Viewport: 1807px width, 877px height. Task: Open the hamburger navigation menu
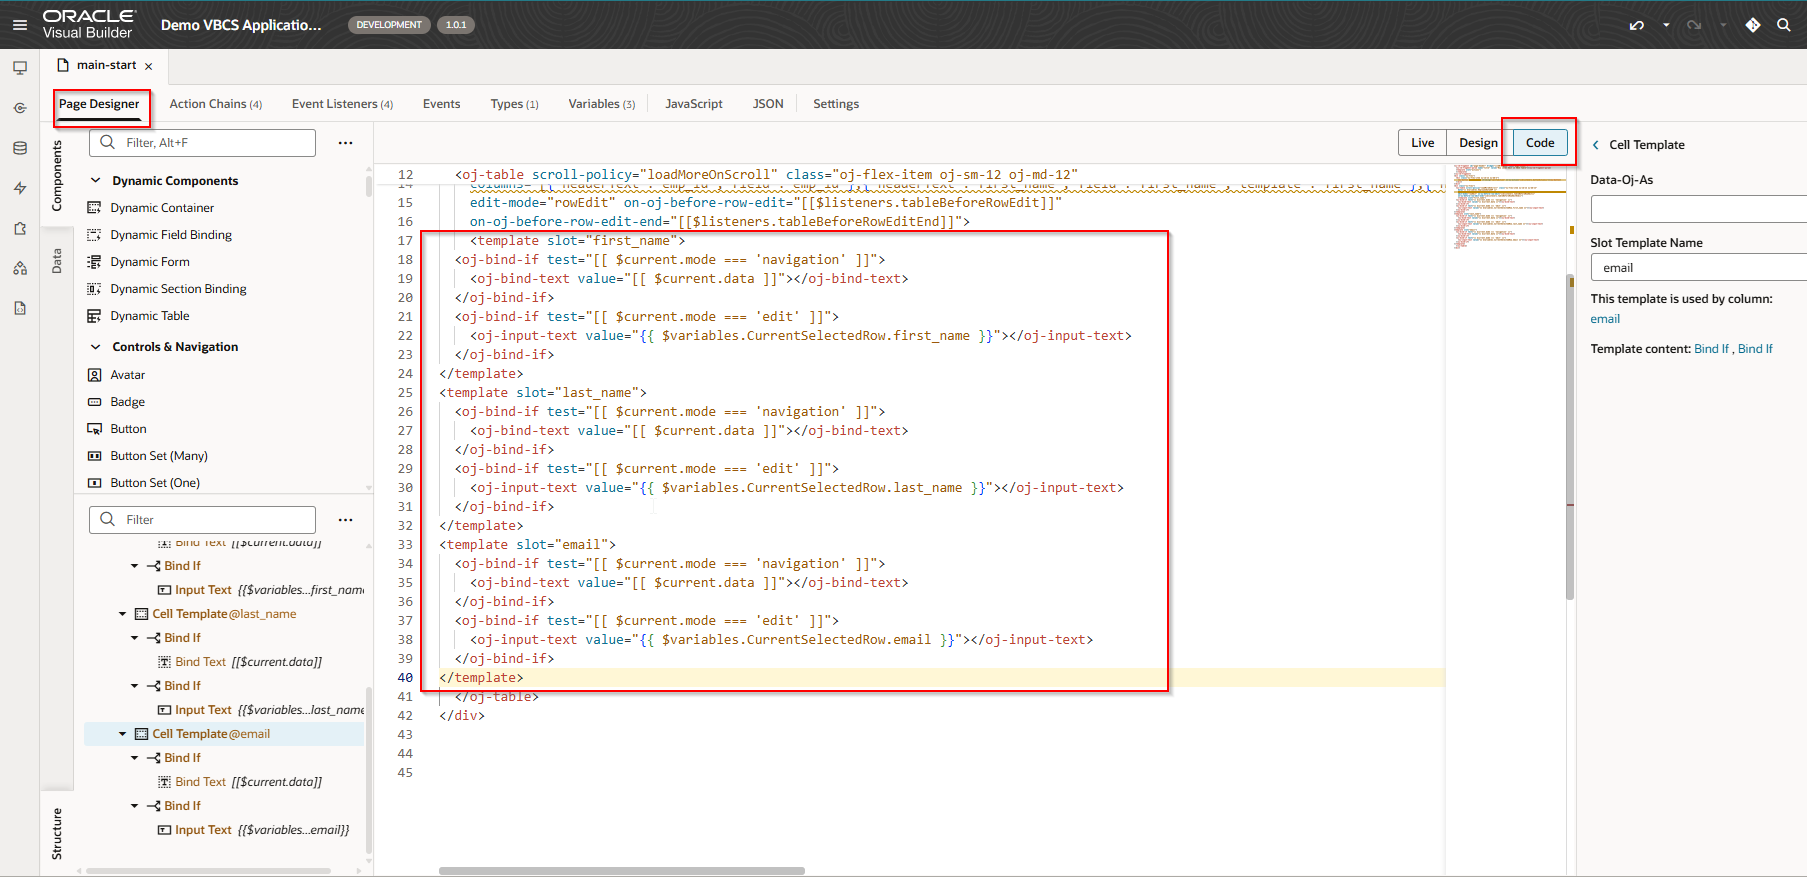tap(20, 25)
